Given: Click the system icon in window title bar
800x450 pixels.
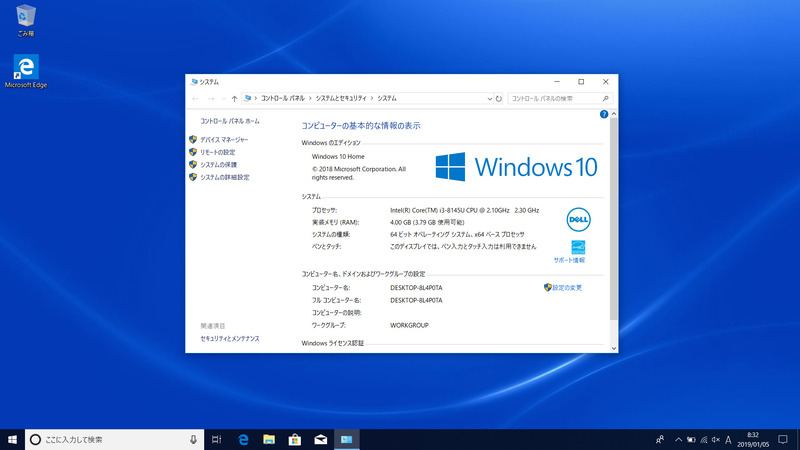Looking at the screenshot, I should pyautogui.click(x=194, y=82).
